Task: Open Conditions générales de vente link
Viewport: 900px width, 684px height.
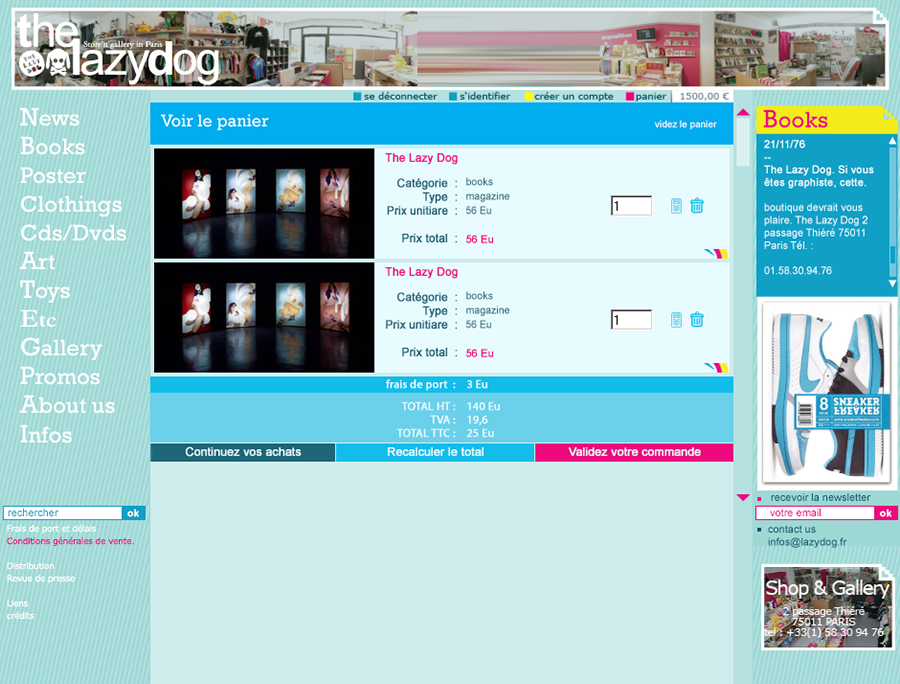Action: click(70, 541)
